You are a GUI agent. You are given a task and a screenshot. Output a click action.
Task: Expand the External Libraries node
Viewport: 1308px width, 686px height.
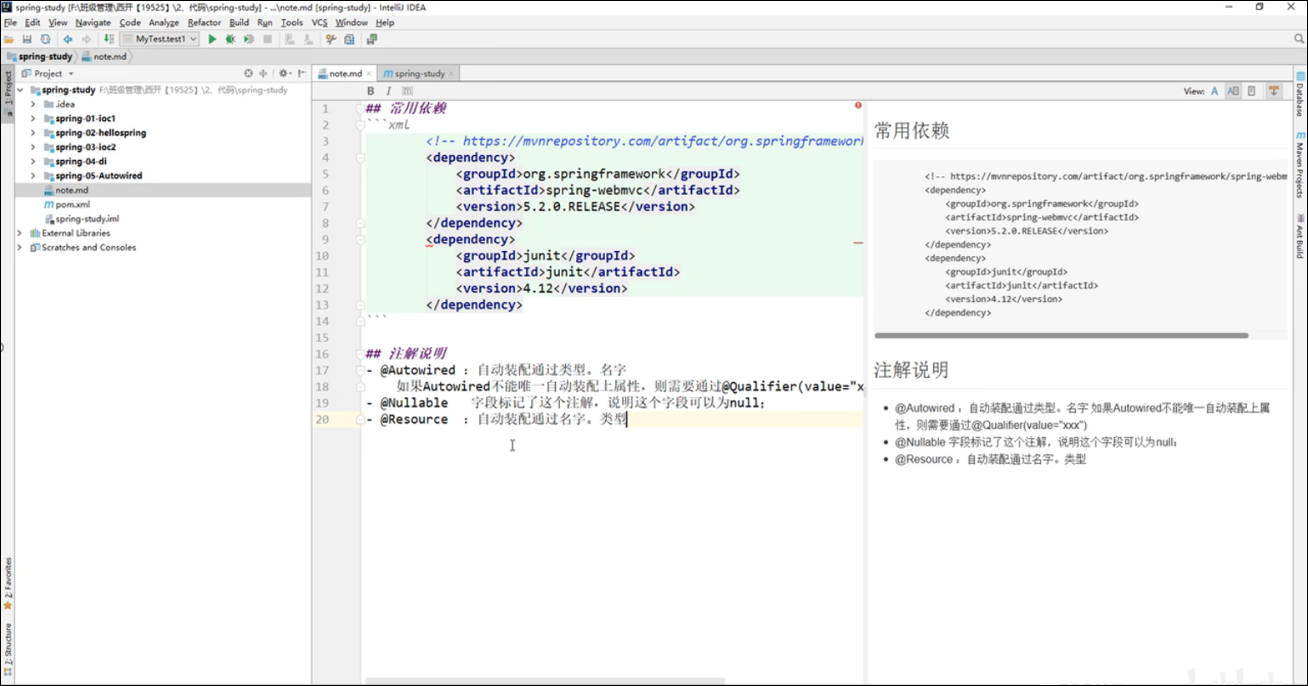20,233
